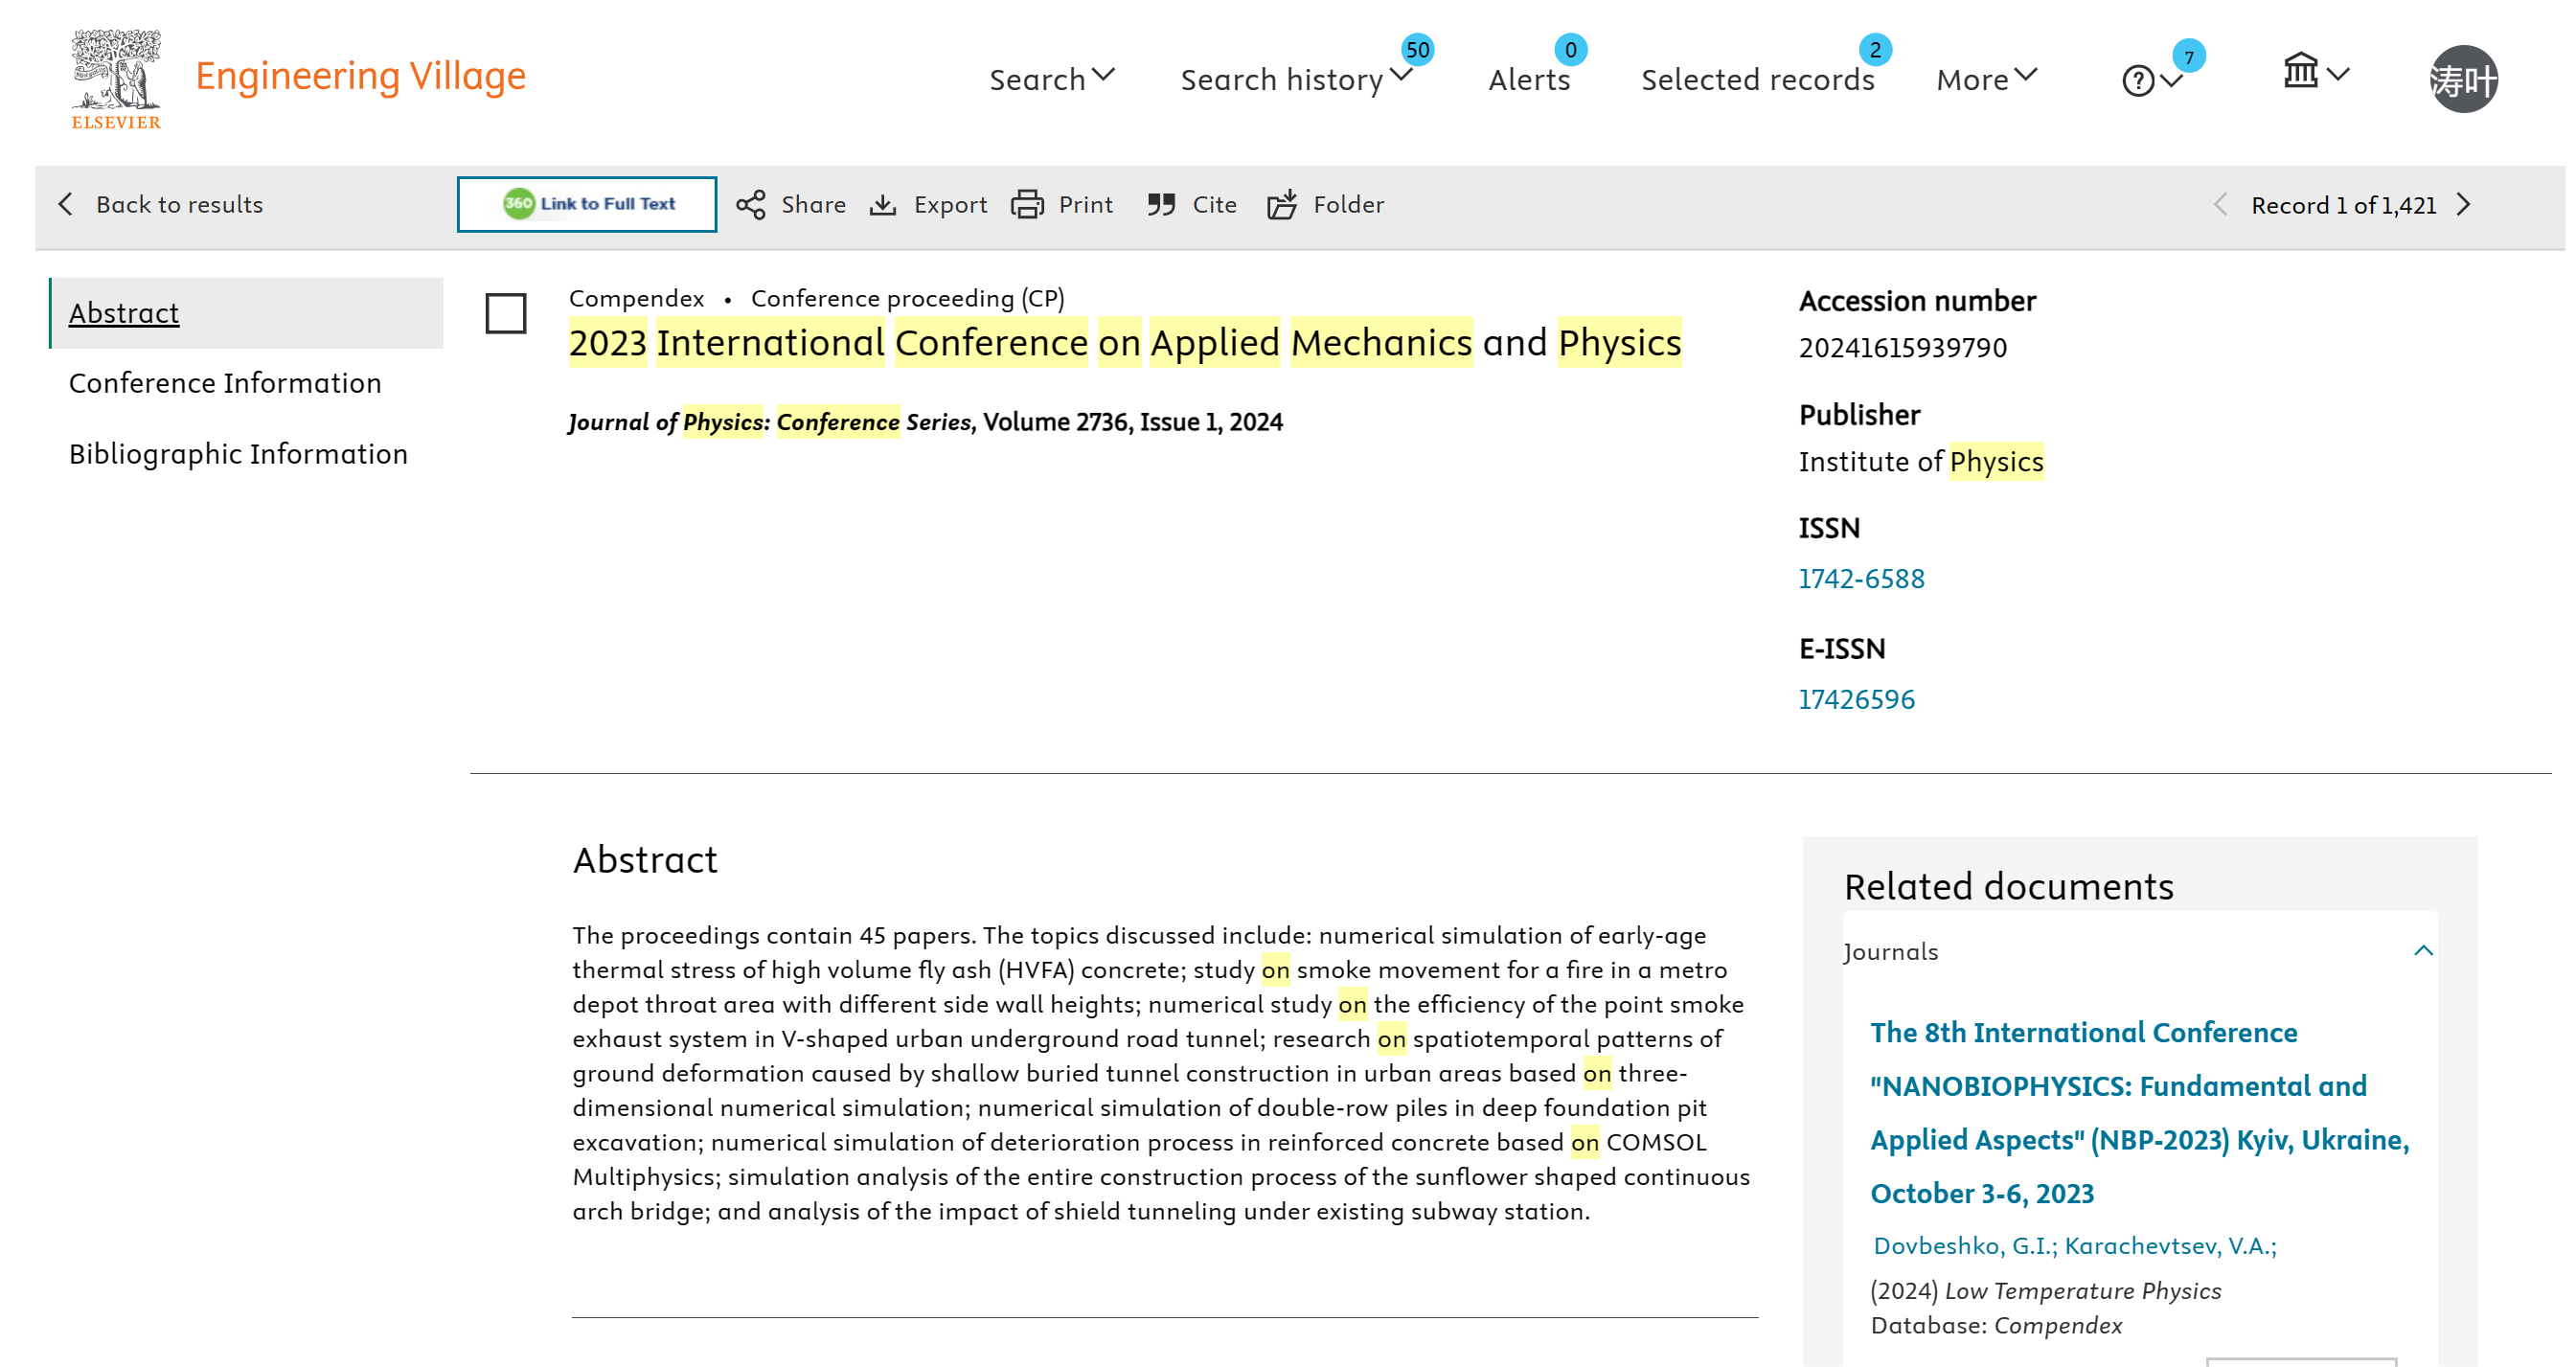Click the Share label

[x=813, y=205]
